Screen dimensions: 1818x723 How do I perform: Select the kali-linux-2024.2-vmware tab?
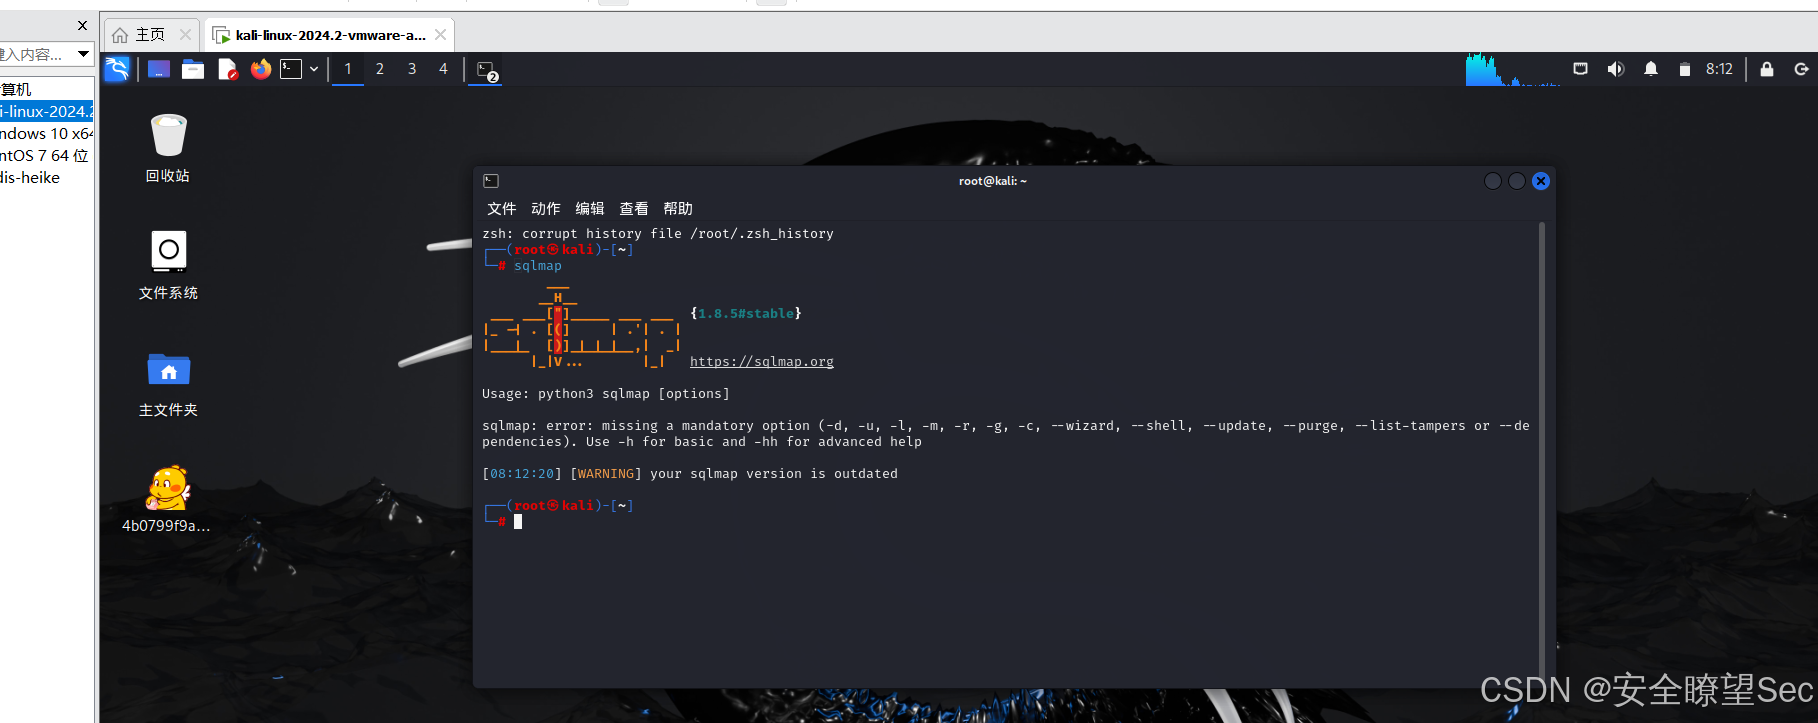point(330,35)
